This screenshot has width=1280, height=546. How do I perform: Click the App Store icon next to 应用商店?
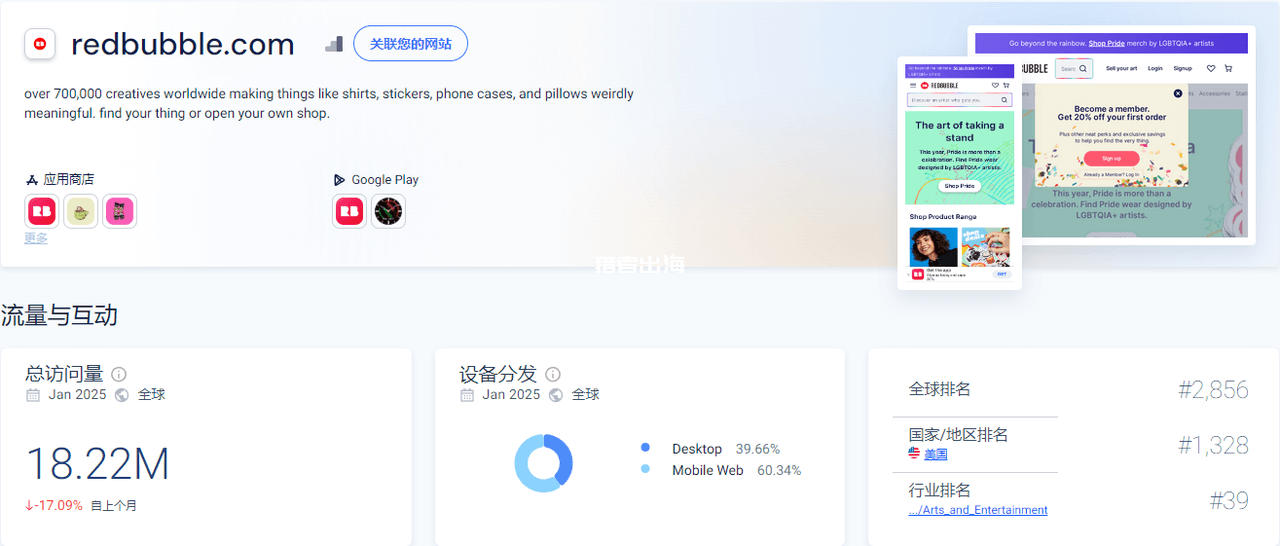click(32, 180)
